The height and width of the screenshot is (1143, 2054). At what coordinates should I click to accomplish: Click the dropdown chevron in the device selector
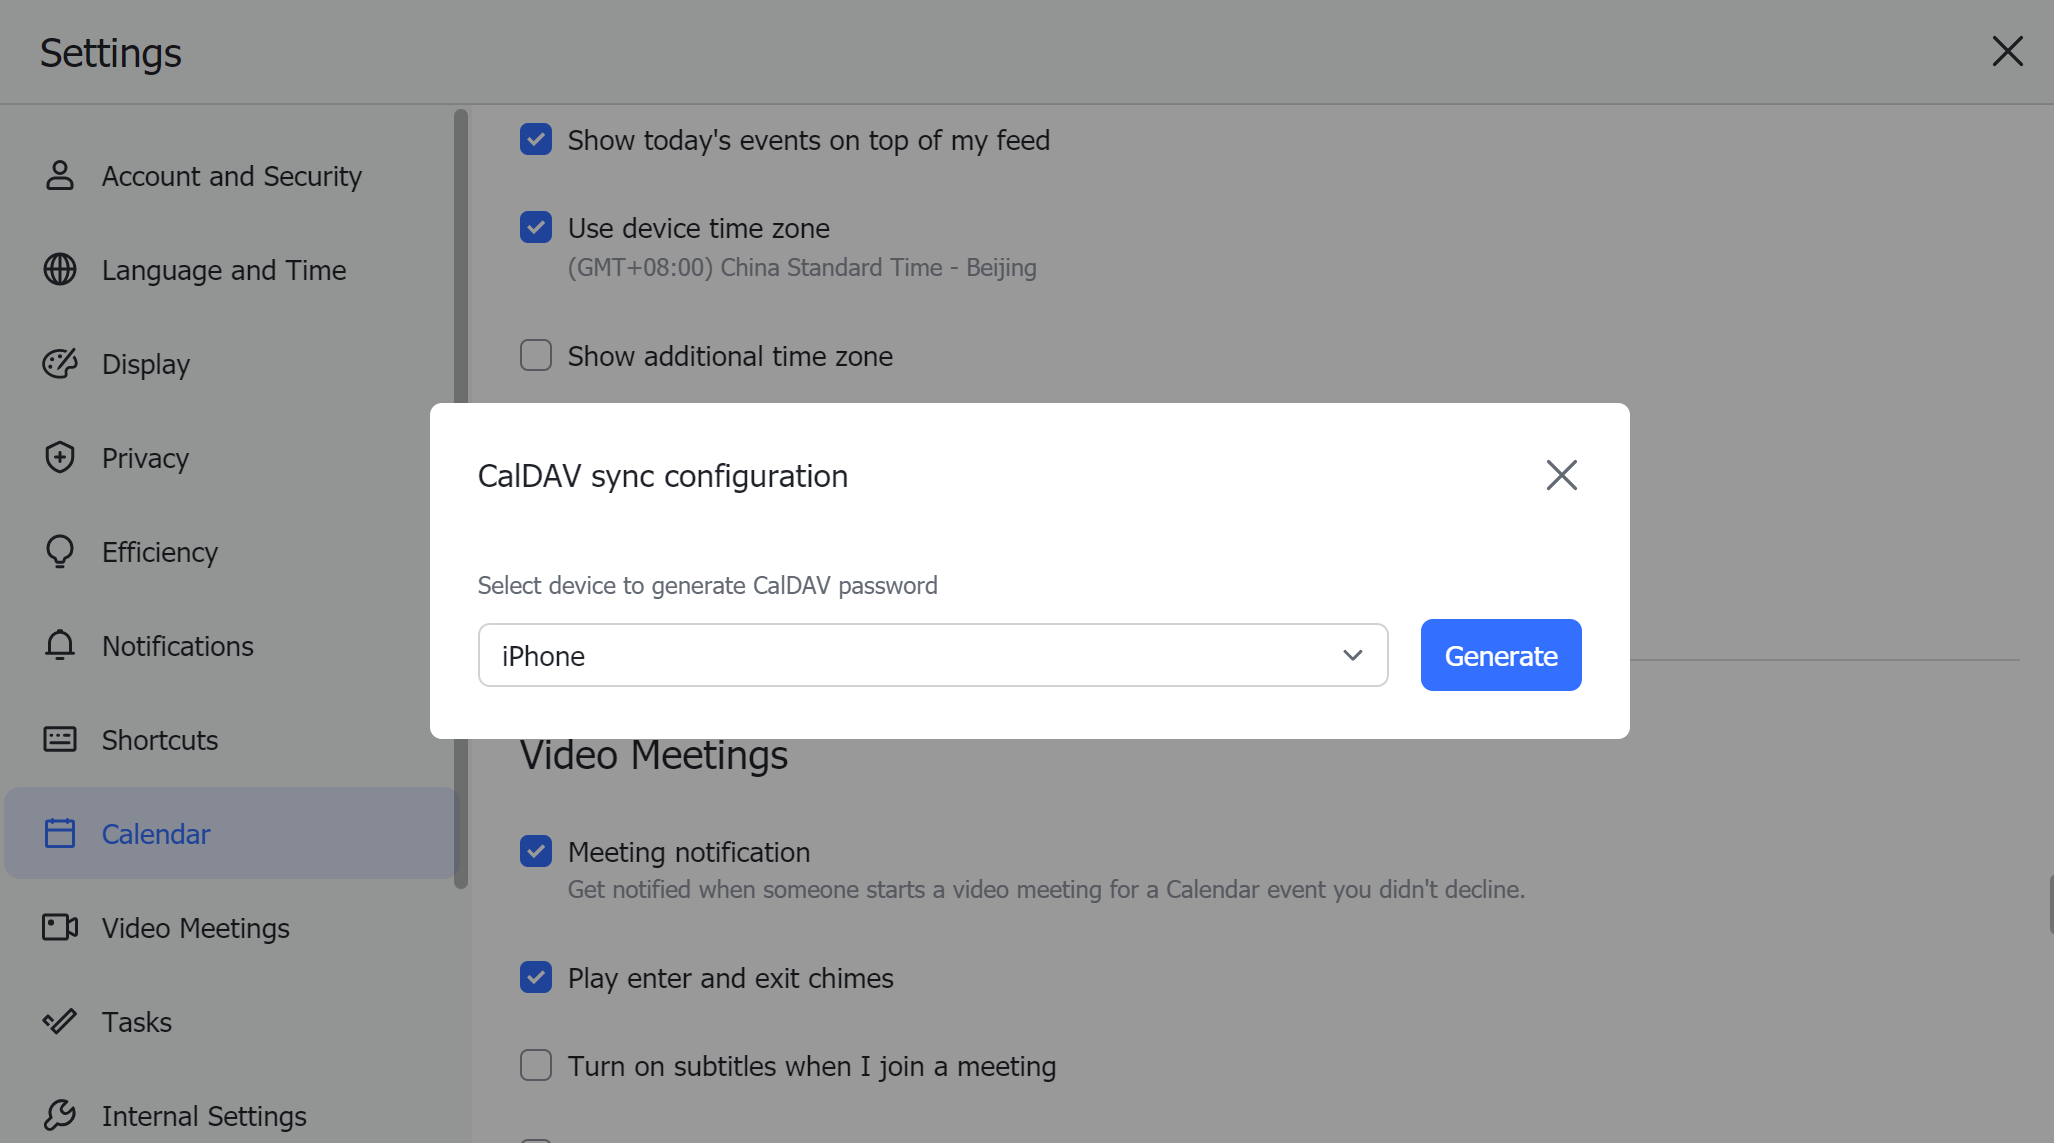coord(1352,656)
